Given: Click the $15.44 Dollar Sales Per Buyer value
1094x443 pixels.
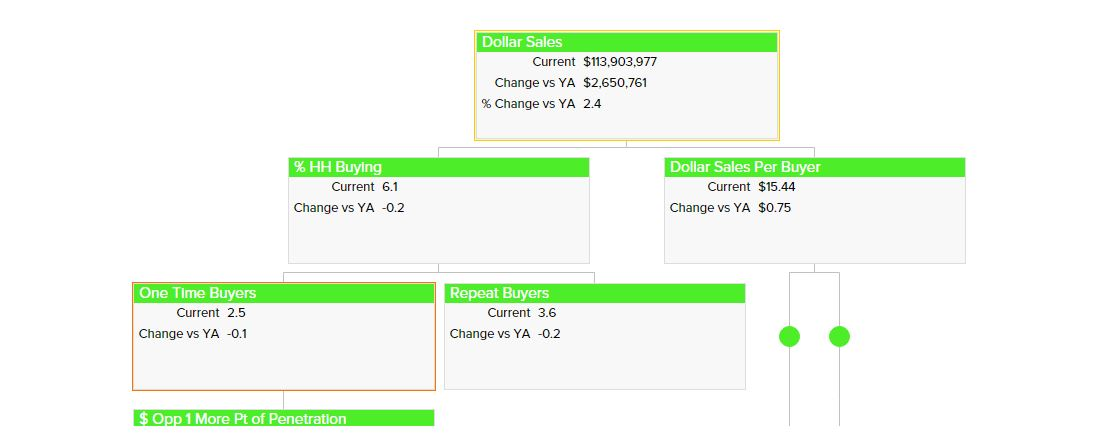Looking at the screenshot, I should pos(777,187).
